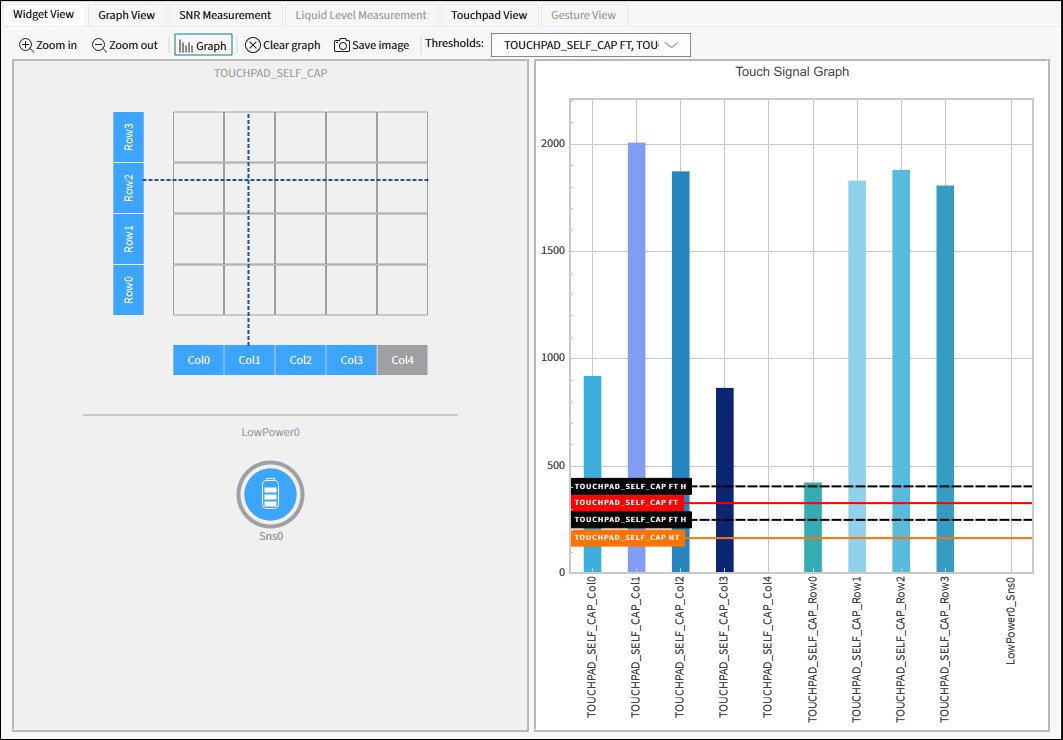Click the Zoom out magnifier icon
This screenshot has width=1063, height=740.
pos(99,45)
